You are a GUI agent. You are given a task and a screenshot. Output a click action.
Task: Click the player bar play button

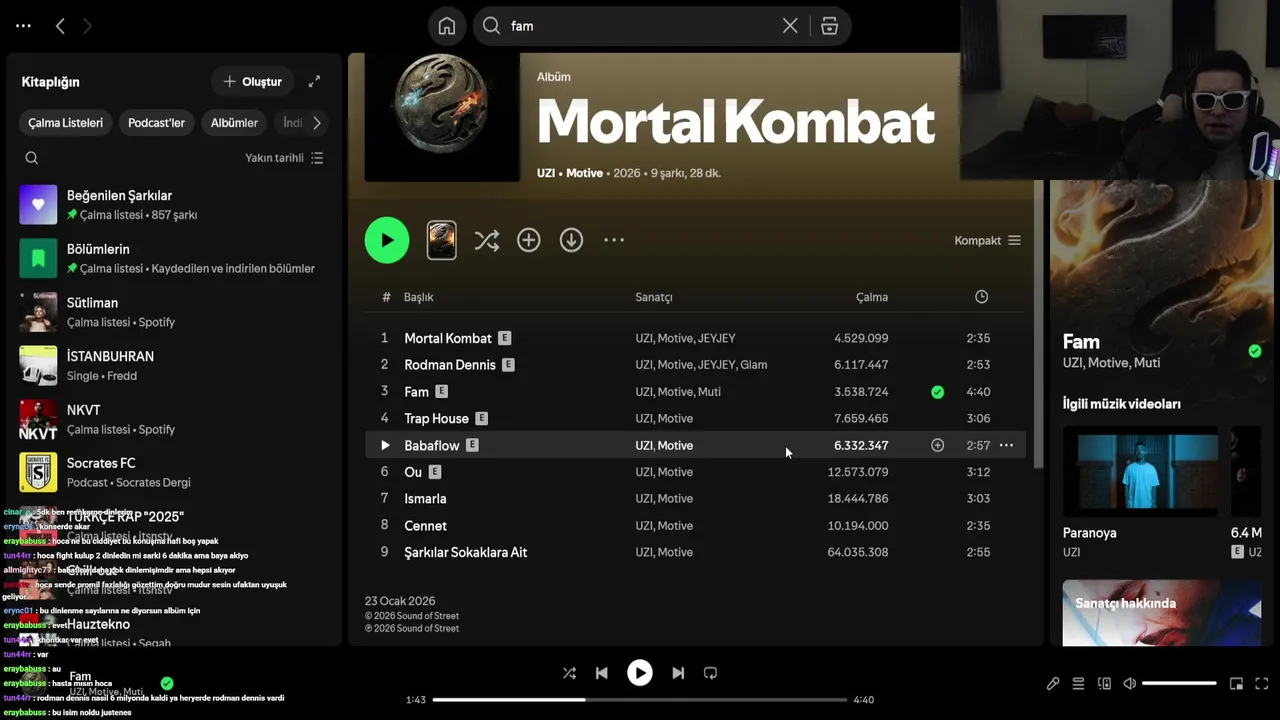640,673
